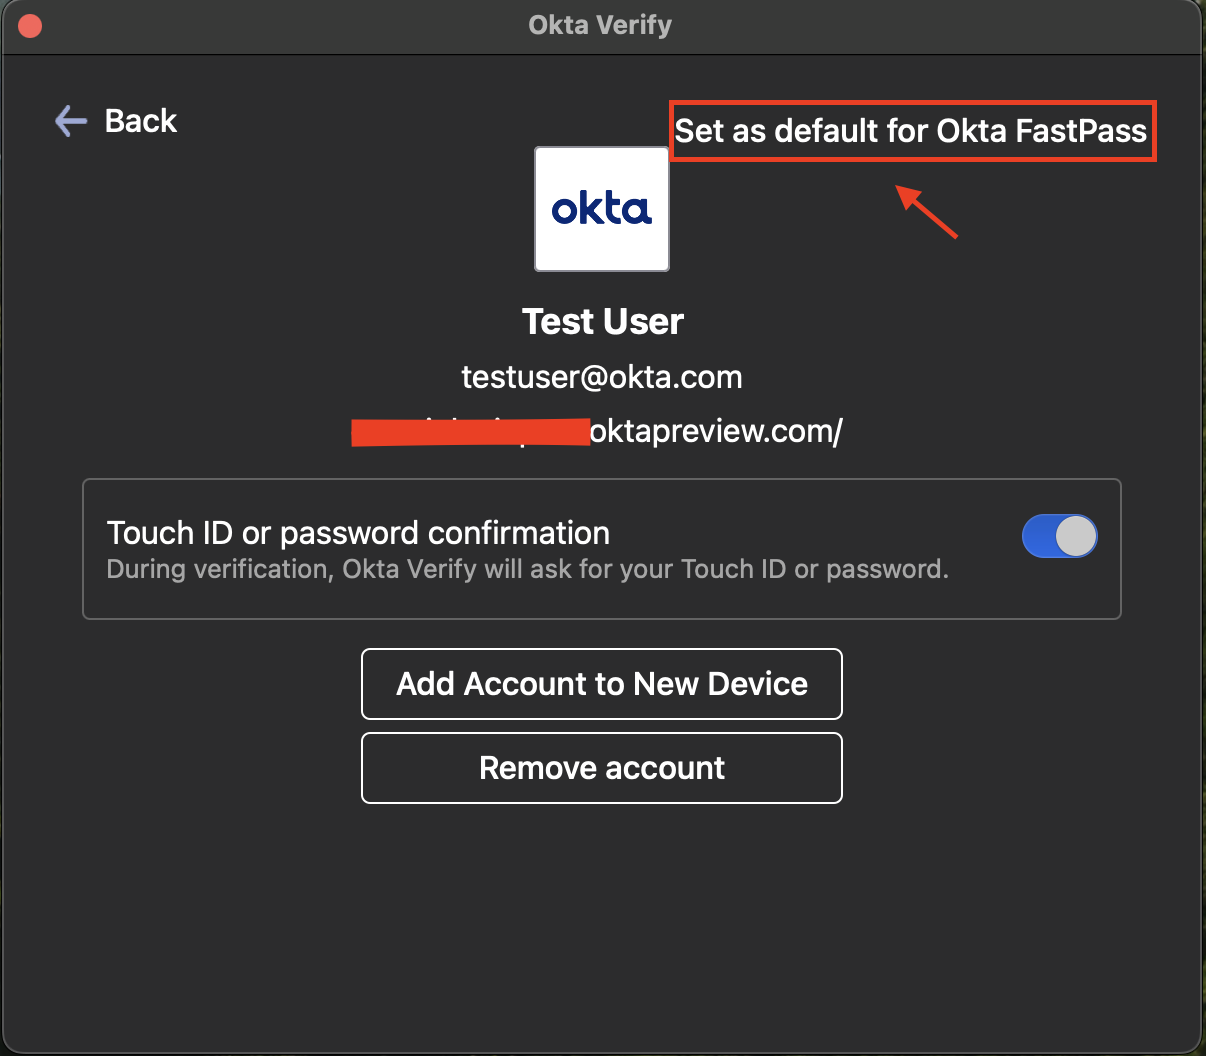This screenshot has width=1206, height=1056.
Task: Select the testuser@okta.com email text
Action: click(602, 377)
